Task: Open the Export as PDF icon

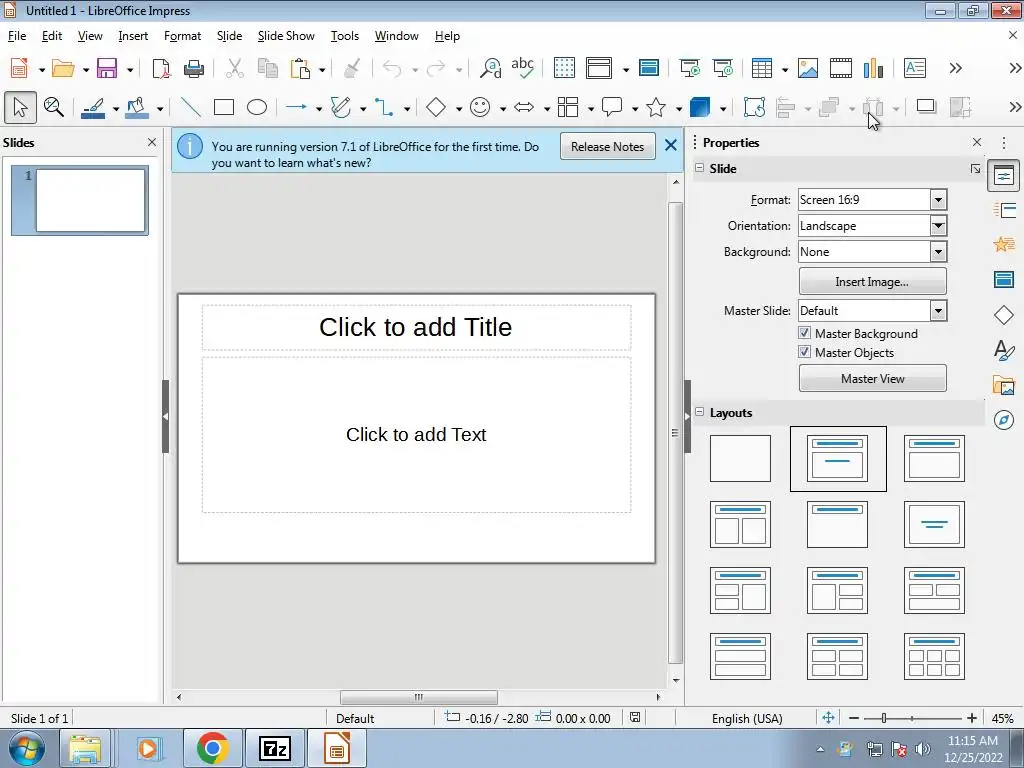Action: pos(161,68)
